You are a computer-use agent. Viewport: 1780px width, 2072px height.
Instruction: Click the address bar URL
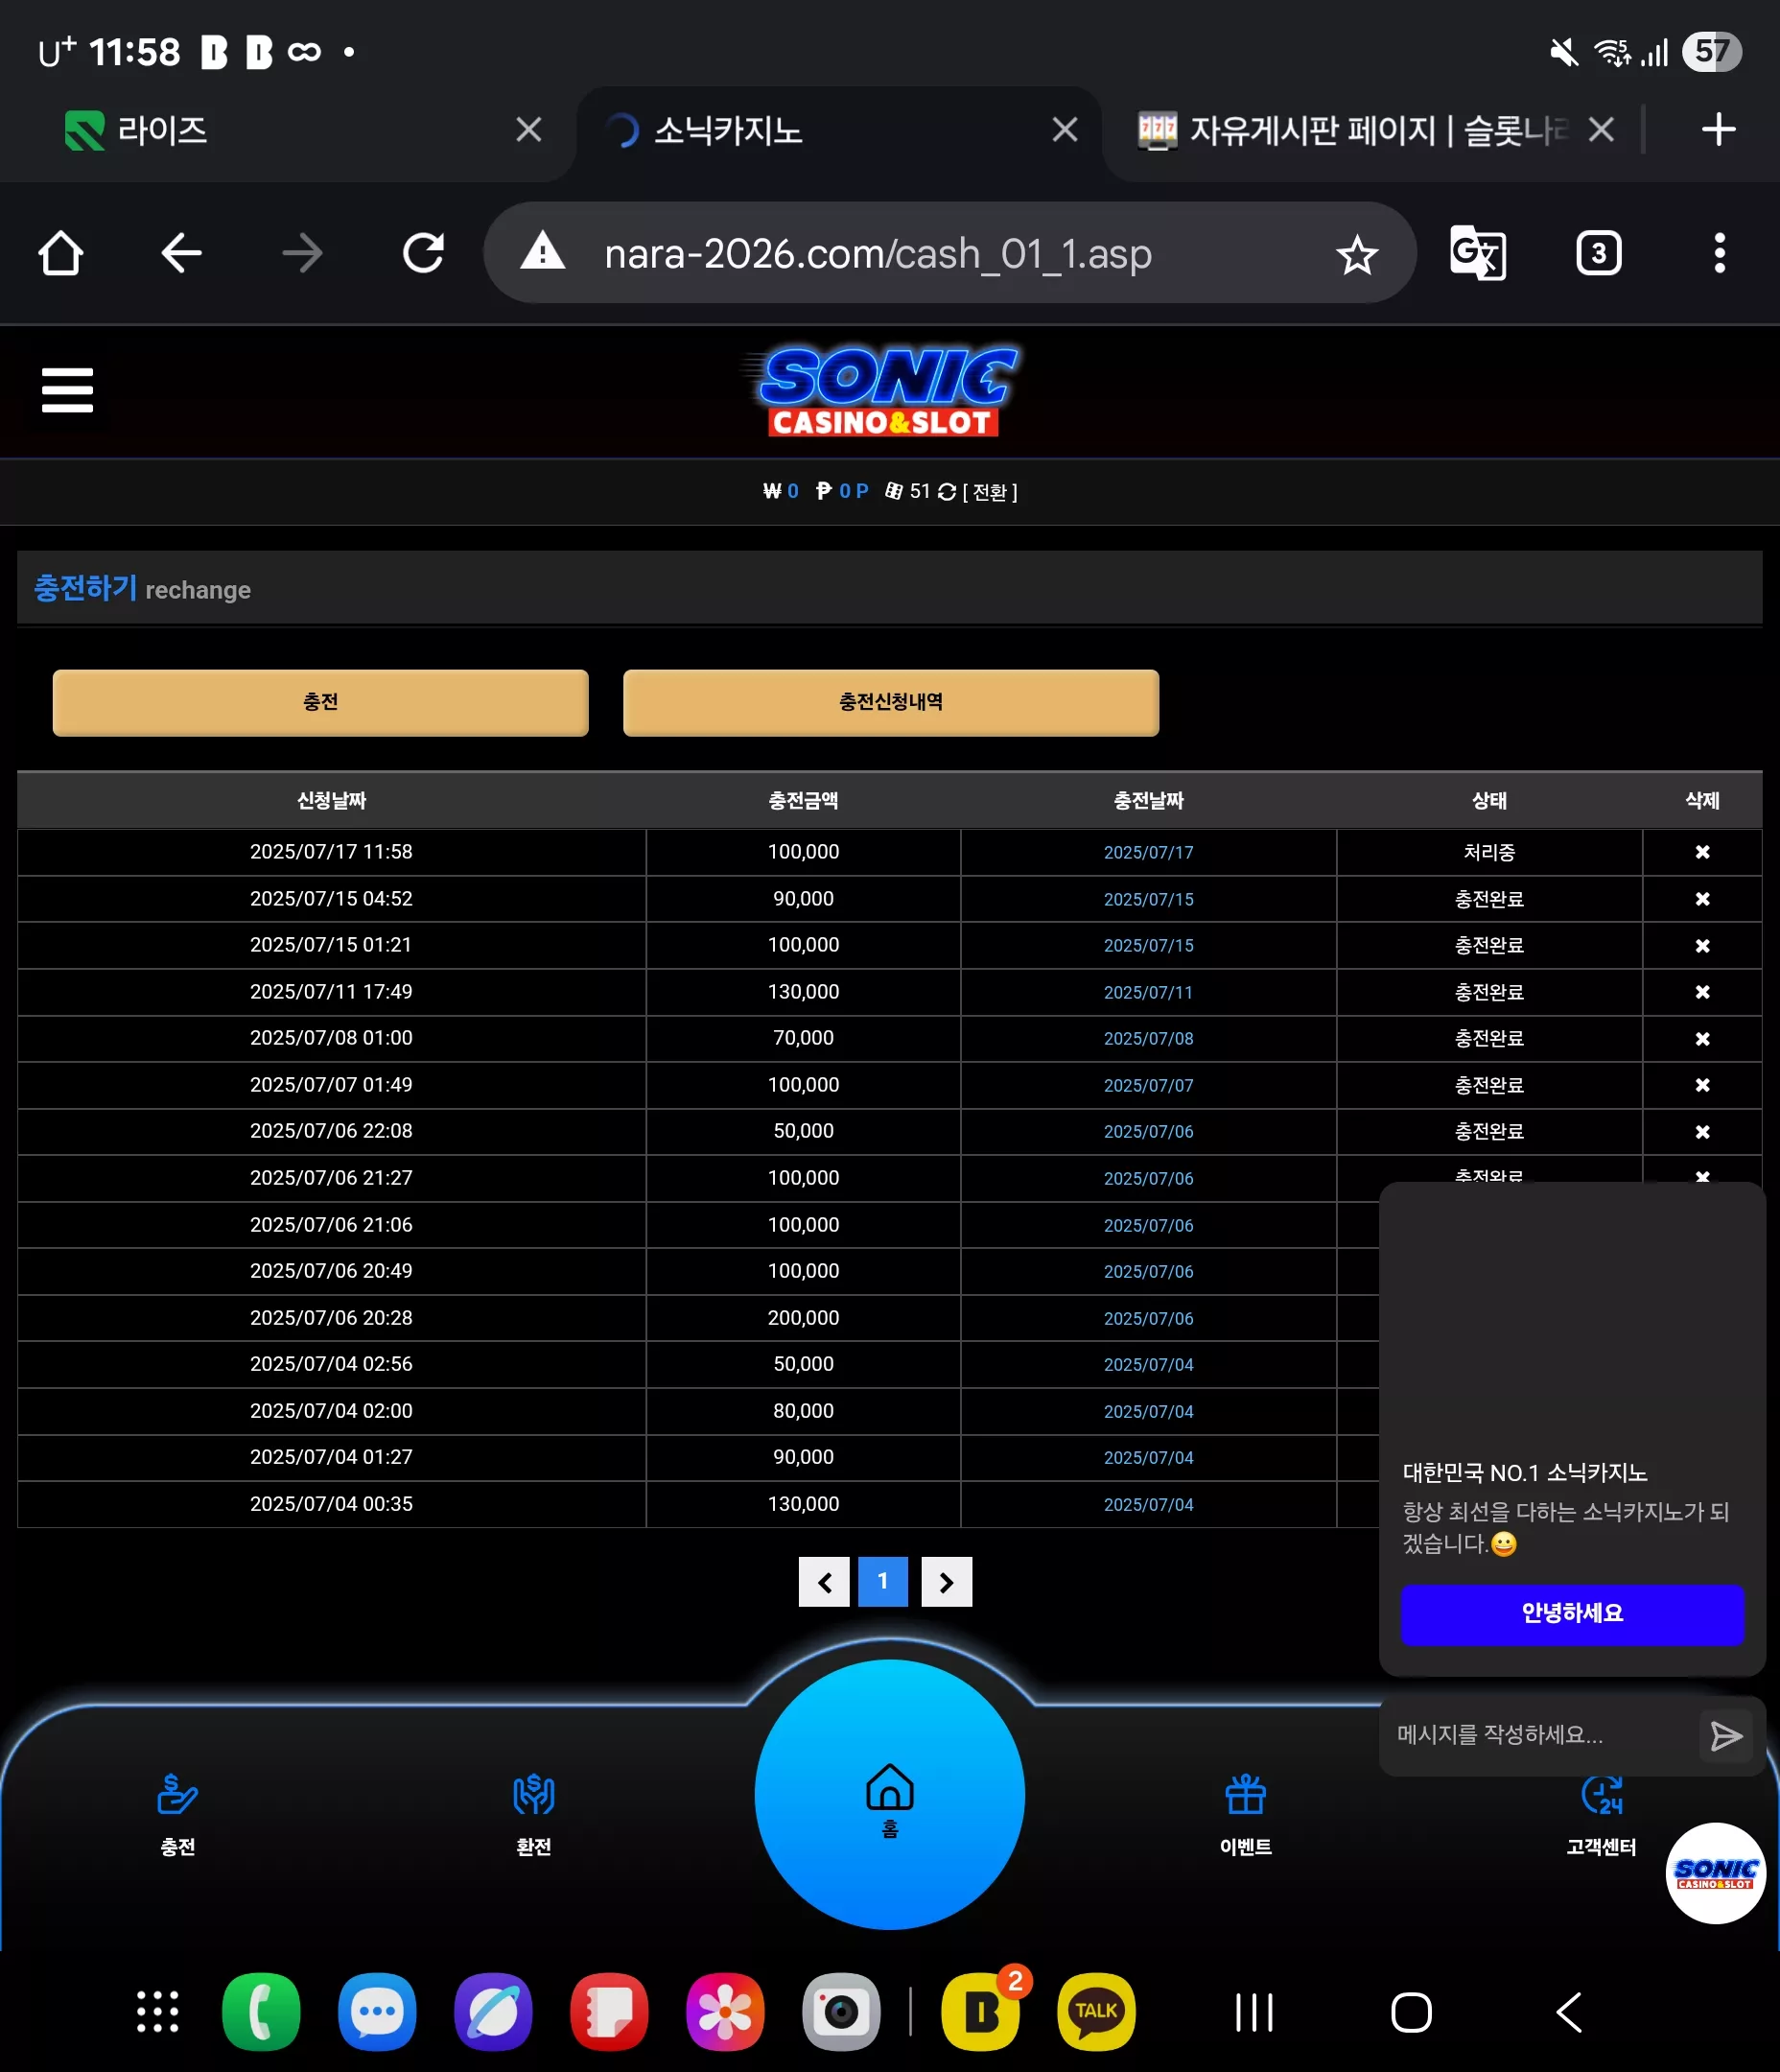878,254
